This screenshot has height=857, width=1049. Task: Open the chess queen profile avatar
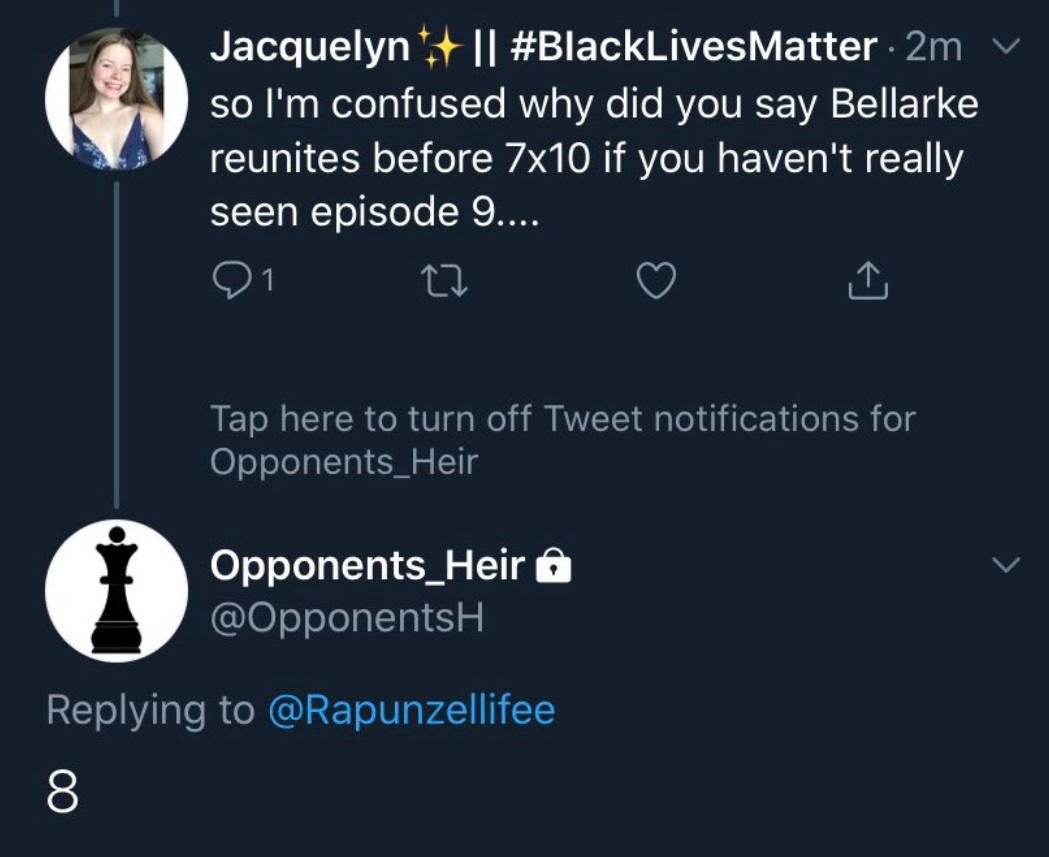click(x=117, y=590)
